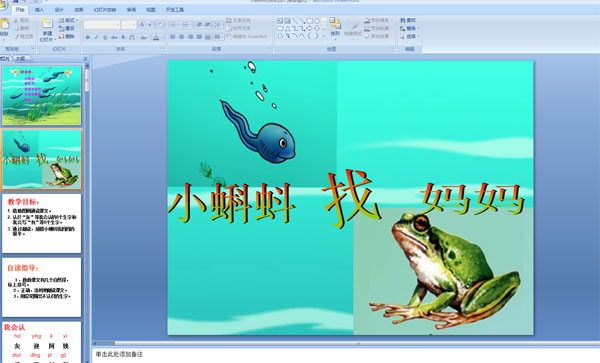Switch to the Outline pane tab
Viewport: 600px width, 363px height.
click(x=21, y=59)
